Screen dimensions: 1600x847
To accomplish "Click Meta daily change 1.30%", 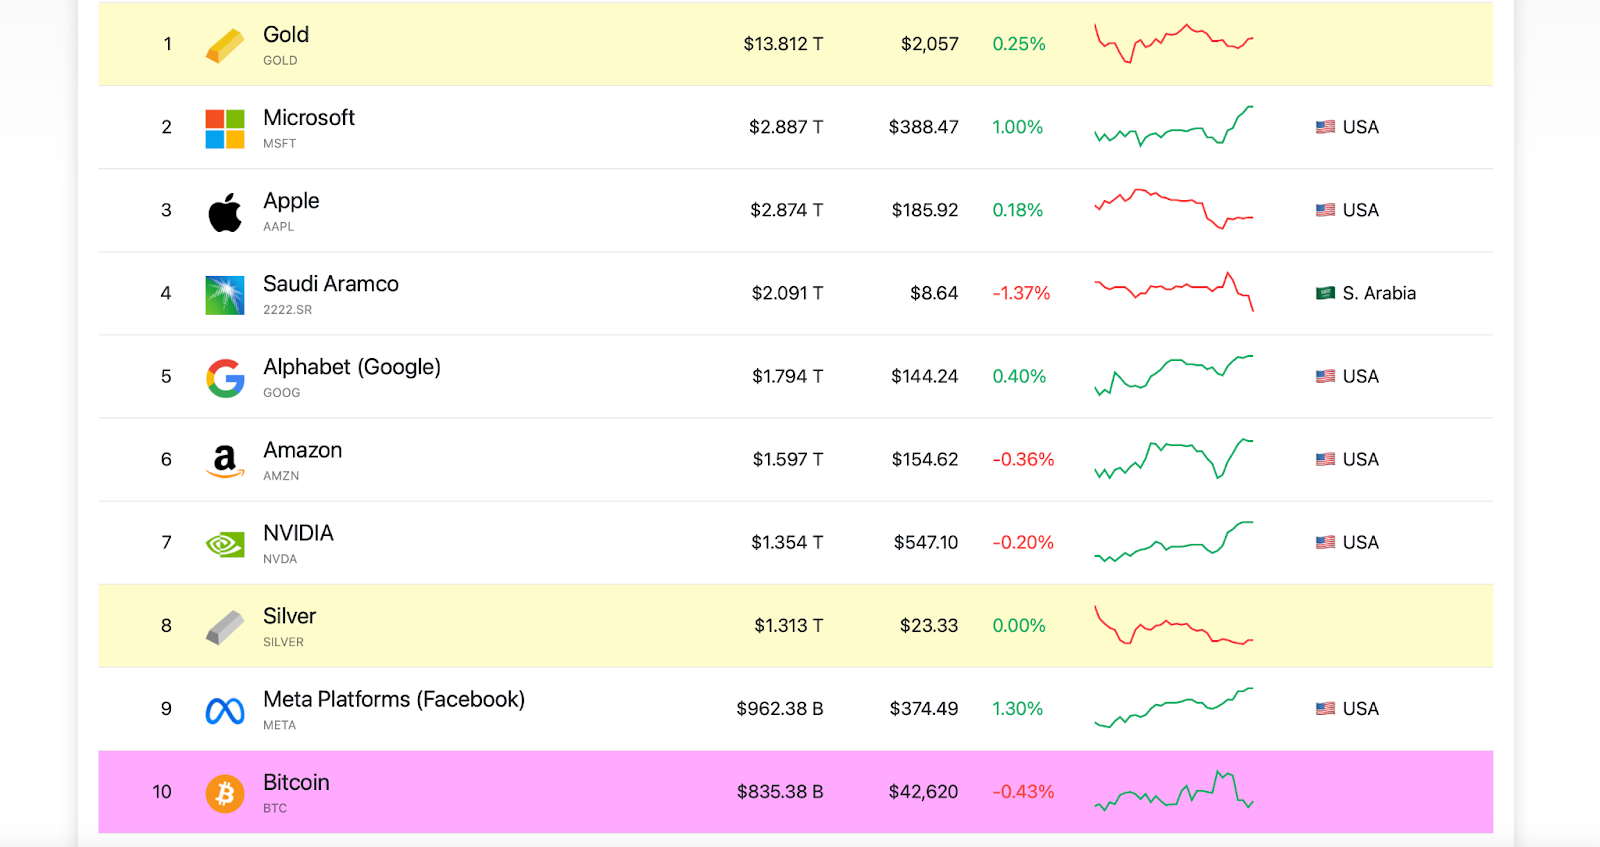I will coord(1017,708).
